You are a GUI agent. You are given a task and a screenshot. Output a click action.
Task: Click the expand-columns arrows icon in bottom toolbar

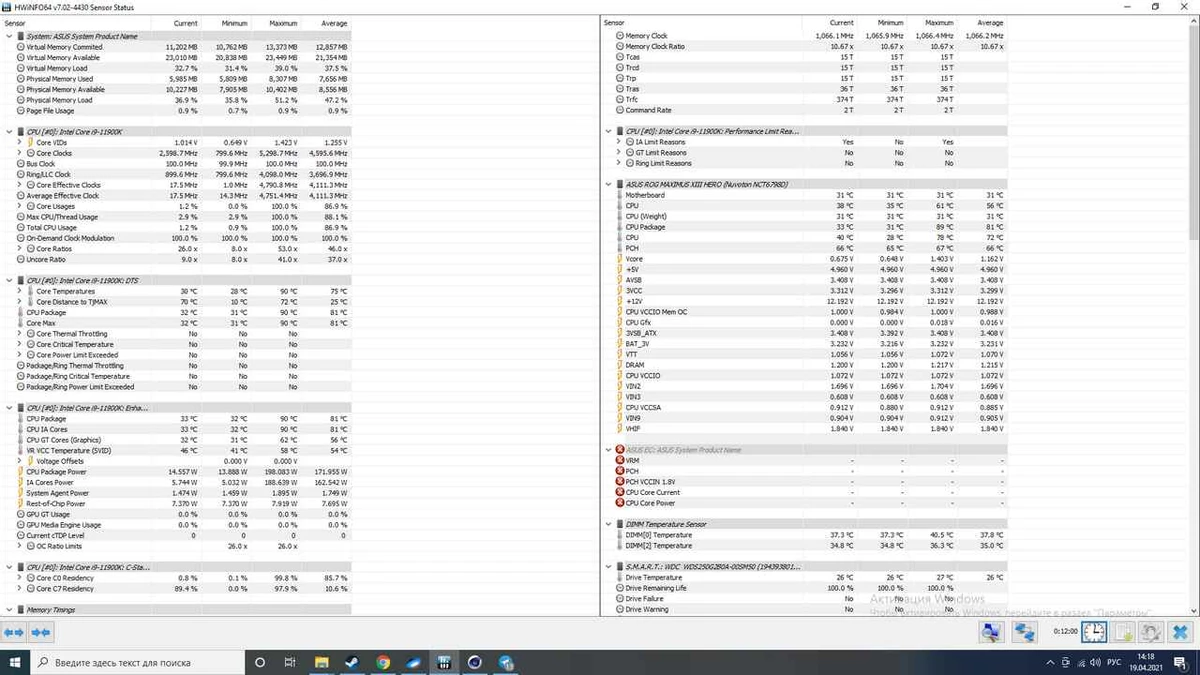tap(14, 632)
